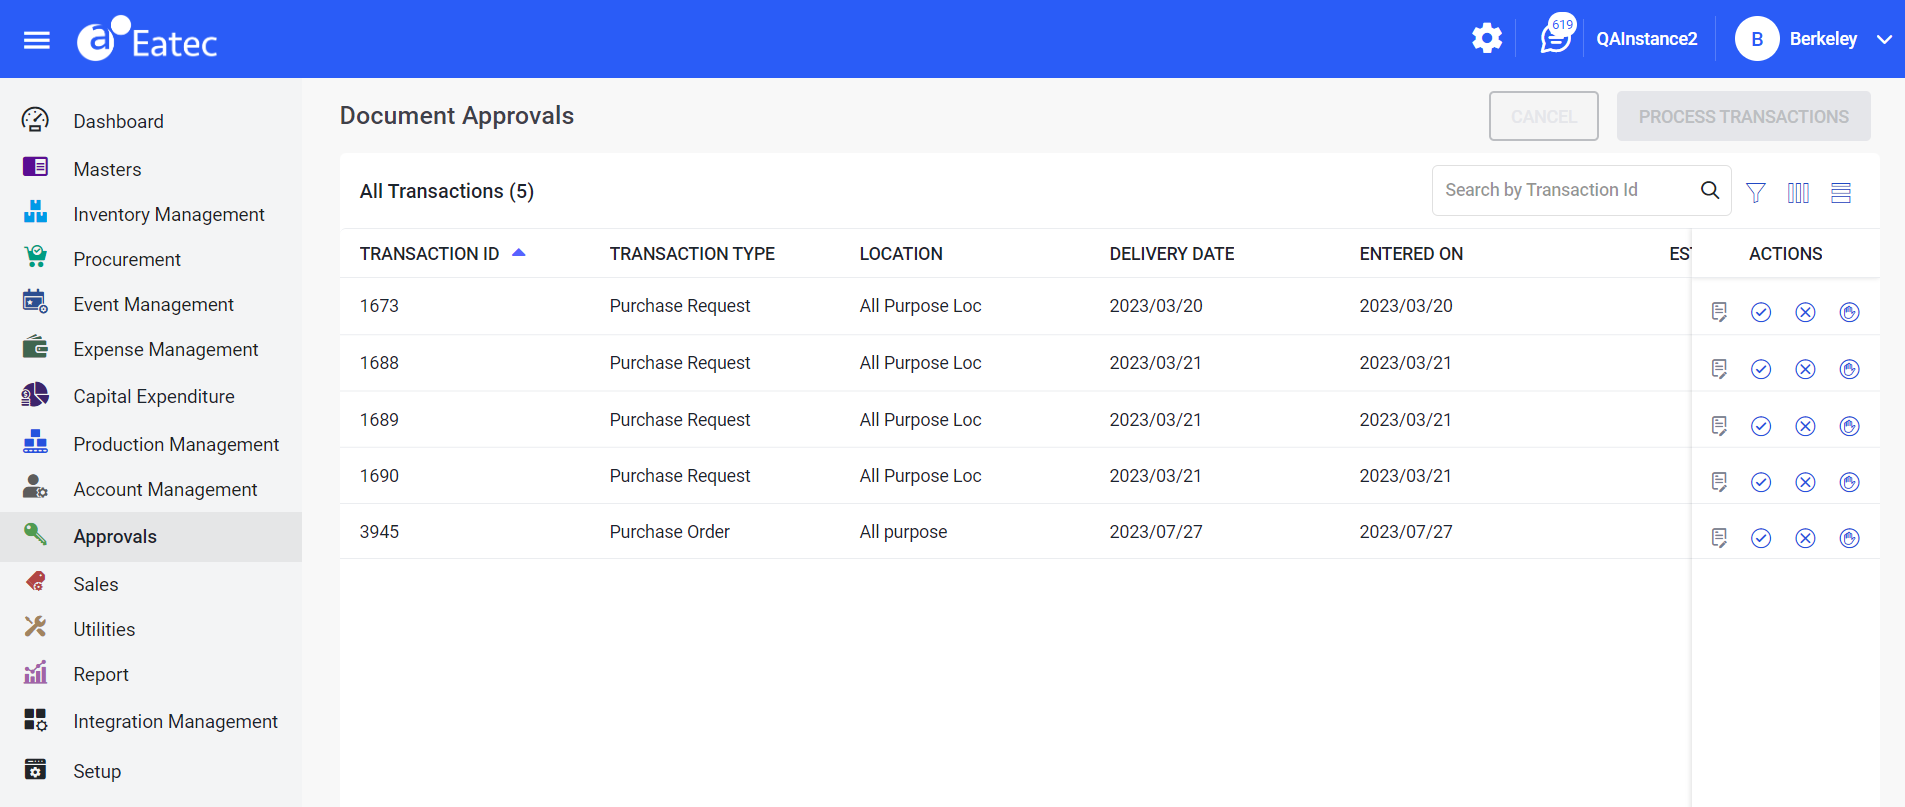Click the search magnifier icon
The height and width of the screenshot is (807, 1905).
[x=1710, y=190]
